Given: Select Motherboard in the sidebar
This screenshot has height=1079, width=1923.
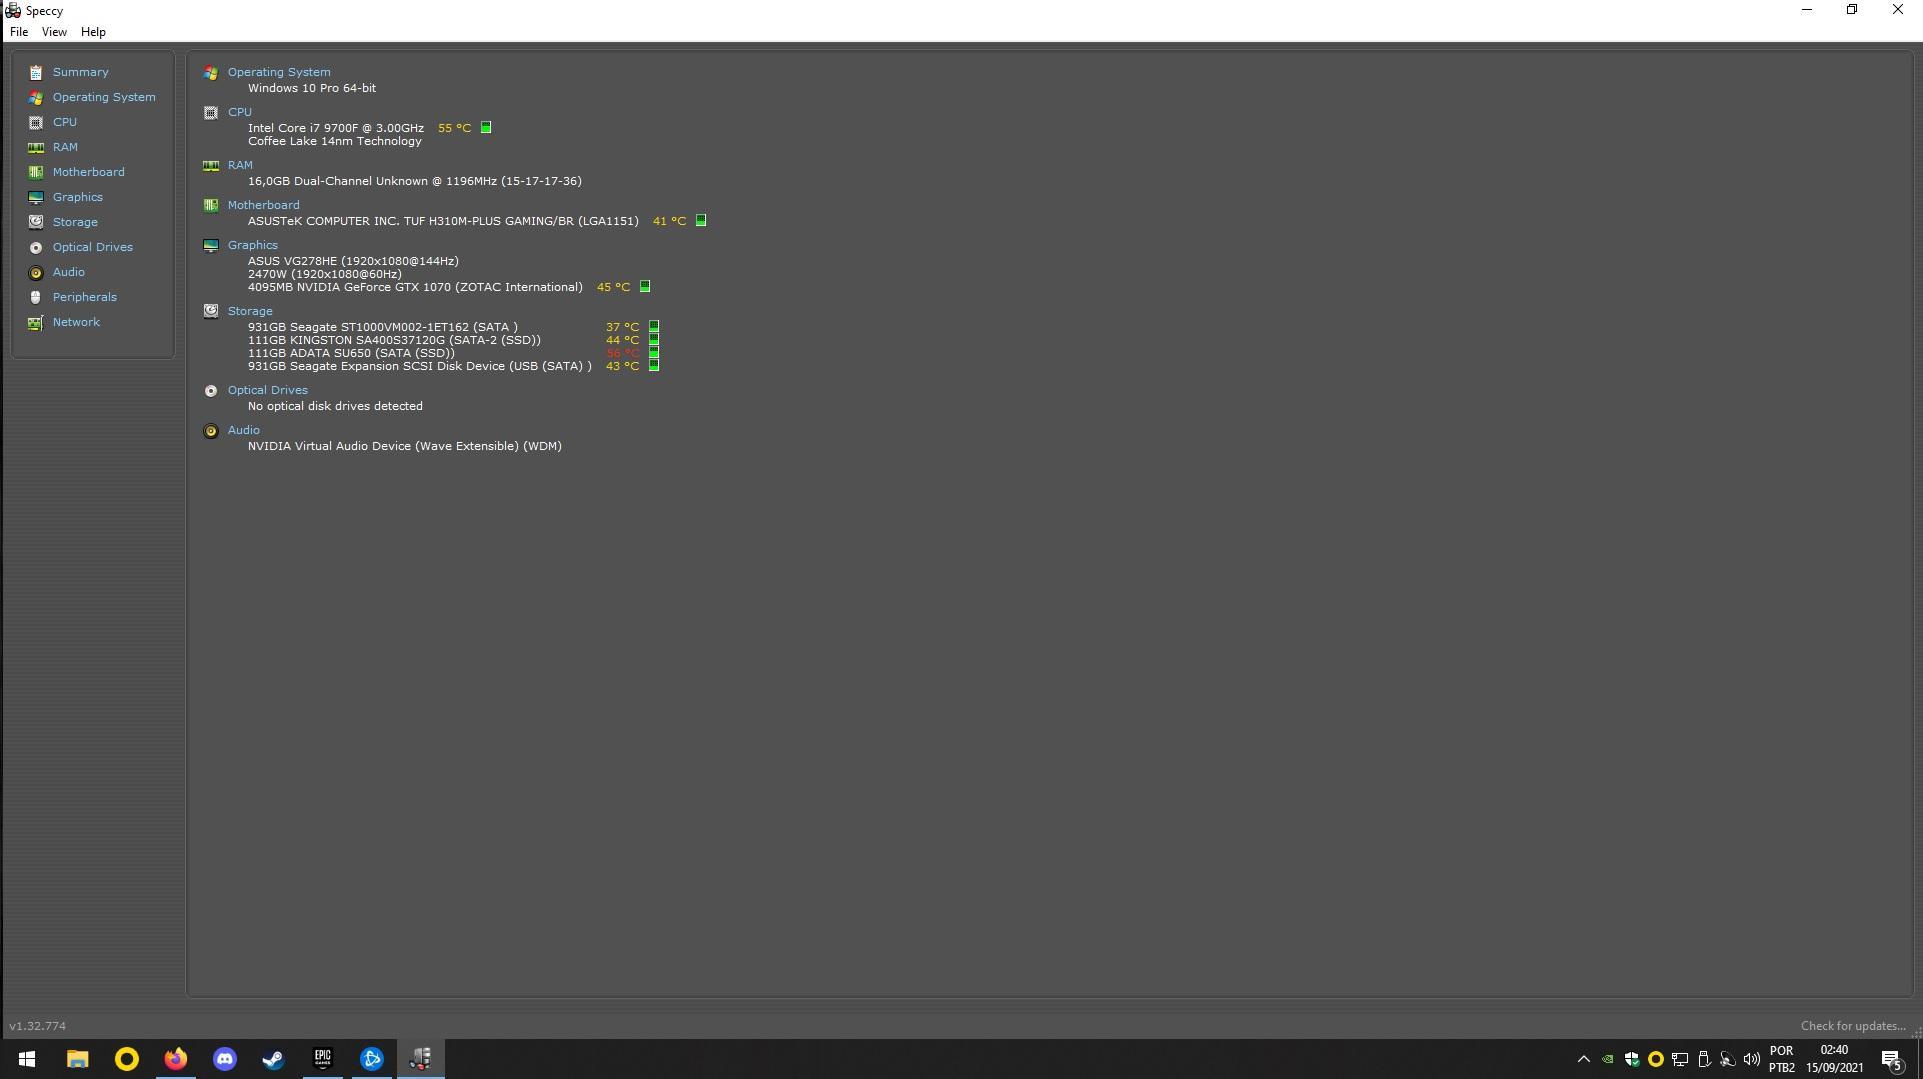Looking at the screenshot, I should click(x=89, y=172).
